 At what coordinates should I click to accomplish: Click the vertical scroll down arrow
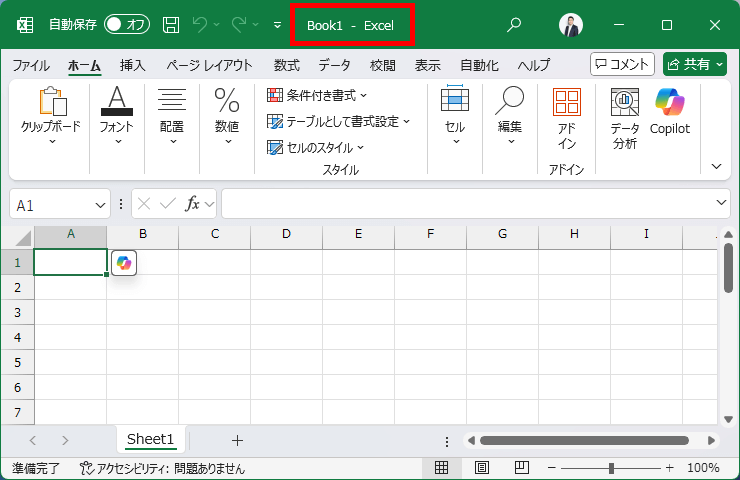pyautogui.click(x=728, y=419)
